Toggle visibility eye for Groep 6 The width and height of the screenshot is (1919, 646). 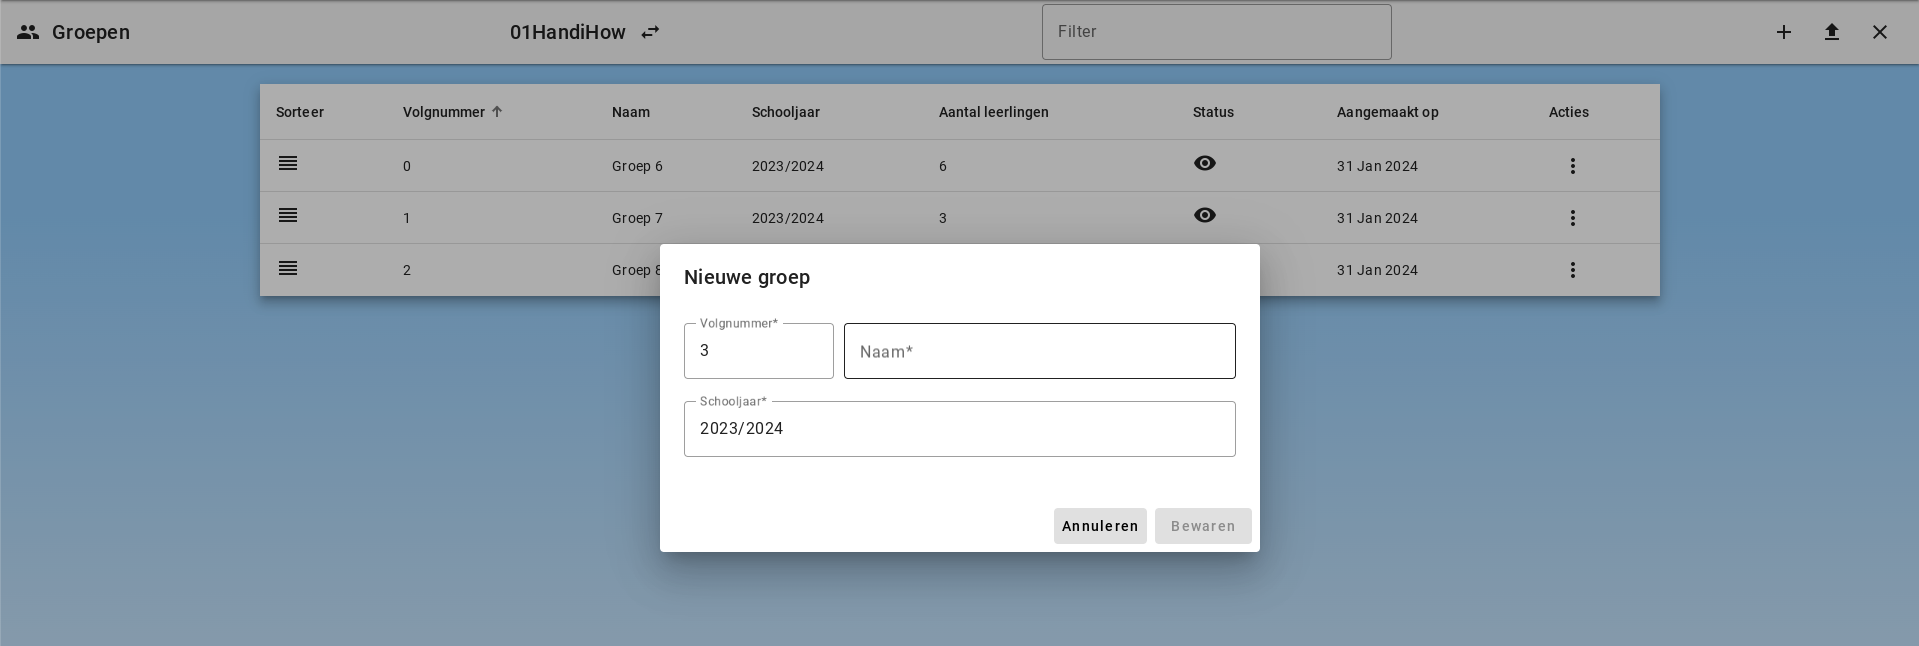point(1204,164)
